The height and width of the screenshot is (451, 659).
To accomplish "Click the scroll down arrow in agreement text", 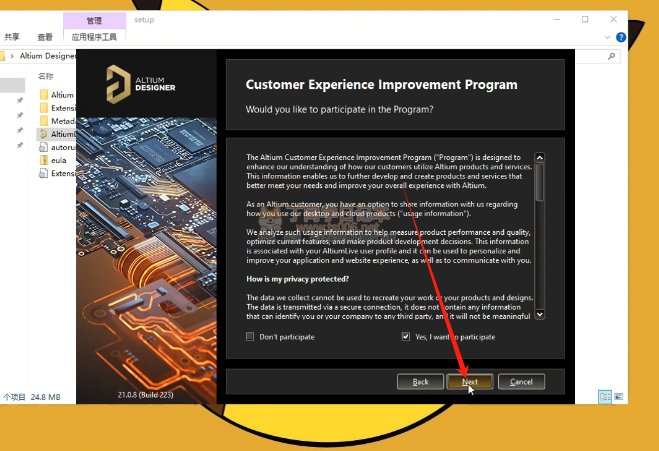I will click(x=540, y=314).
